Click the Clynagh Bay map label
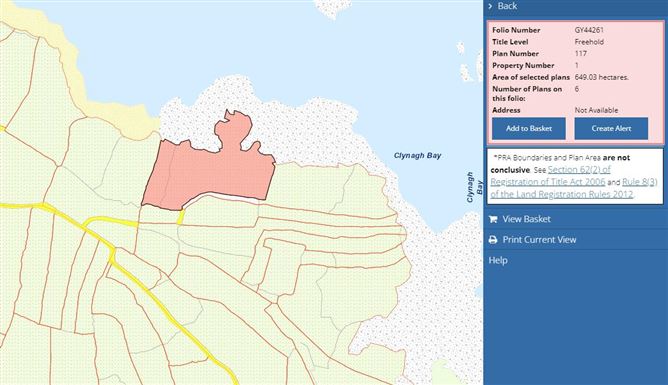This screenshot has width=668, height=385. (417, 155)
